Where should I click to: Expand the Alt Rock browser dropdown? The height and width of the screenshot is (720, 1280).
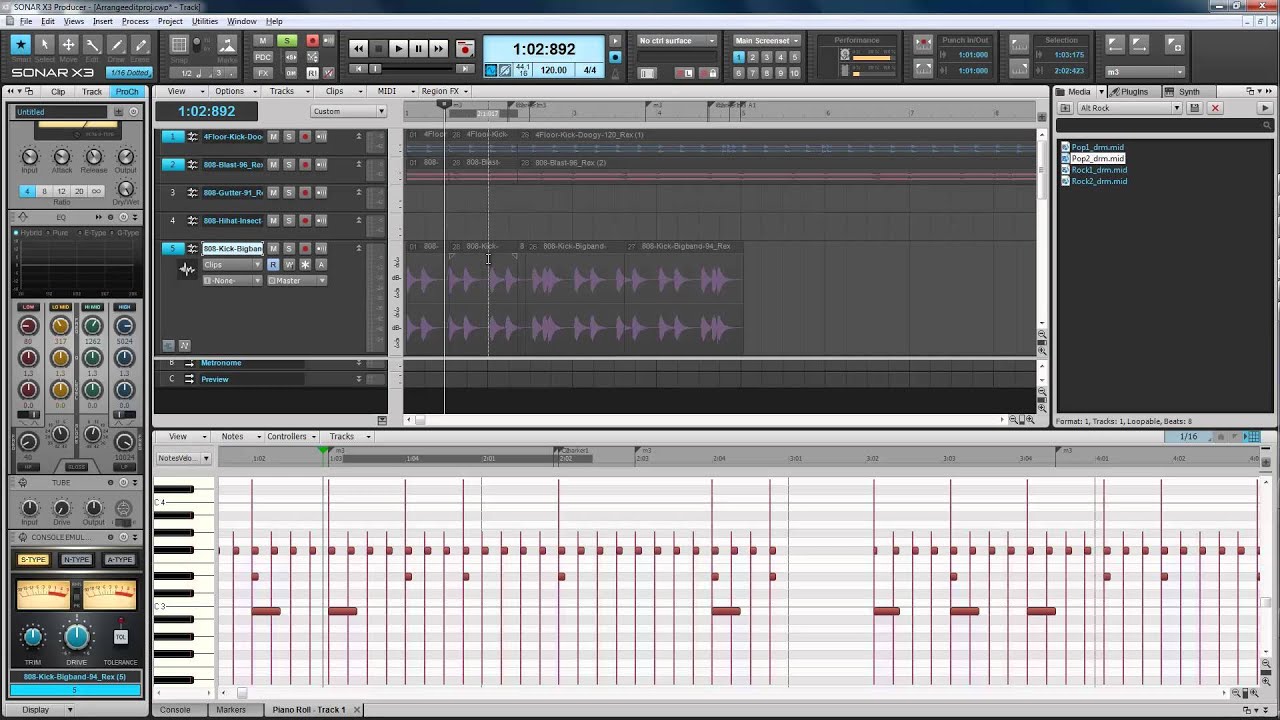click(1129, 108)
